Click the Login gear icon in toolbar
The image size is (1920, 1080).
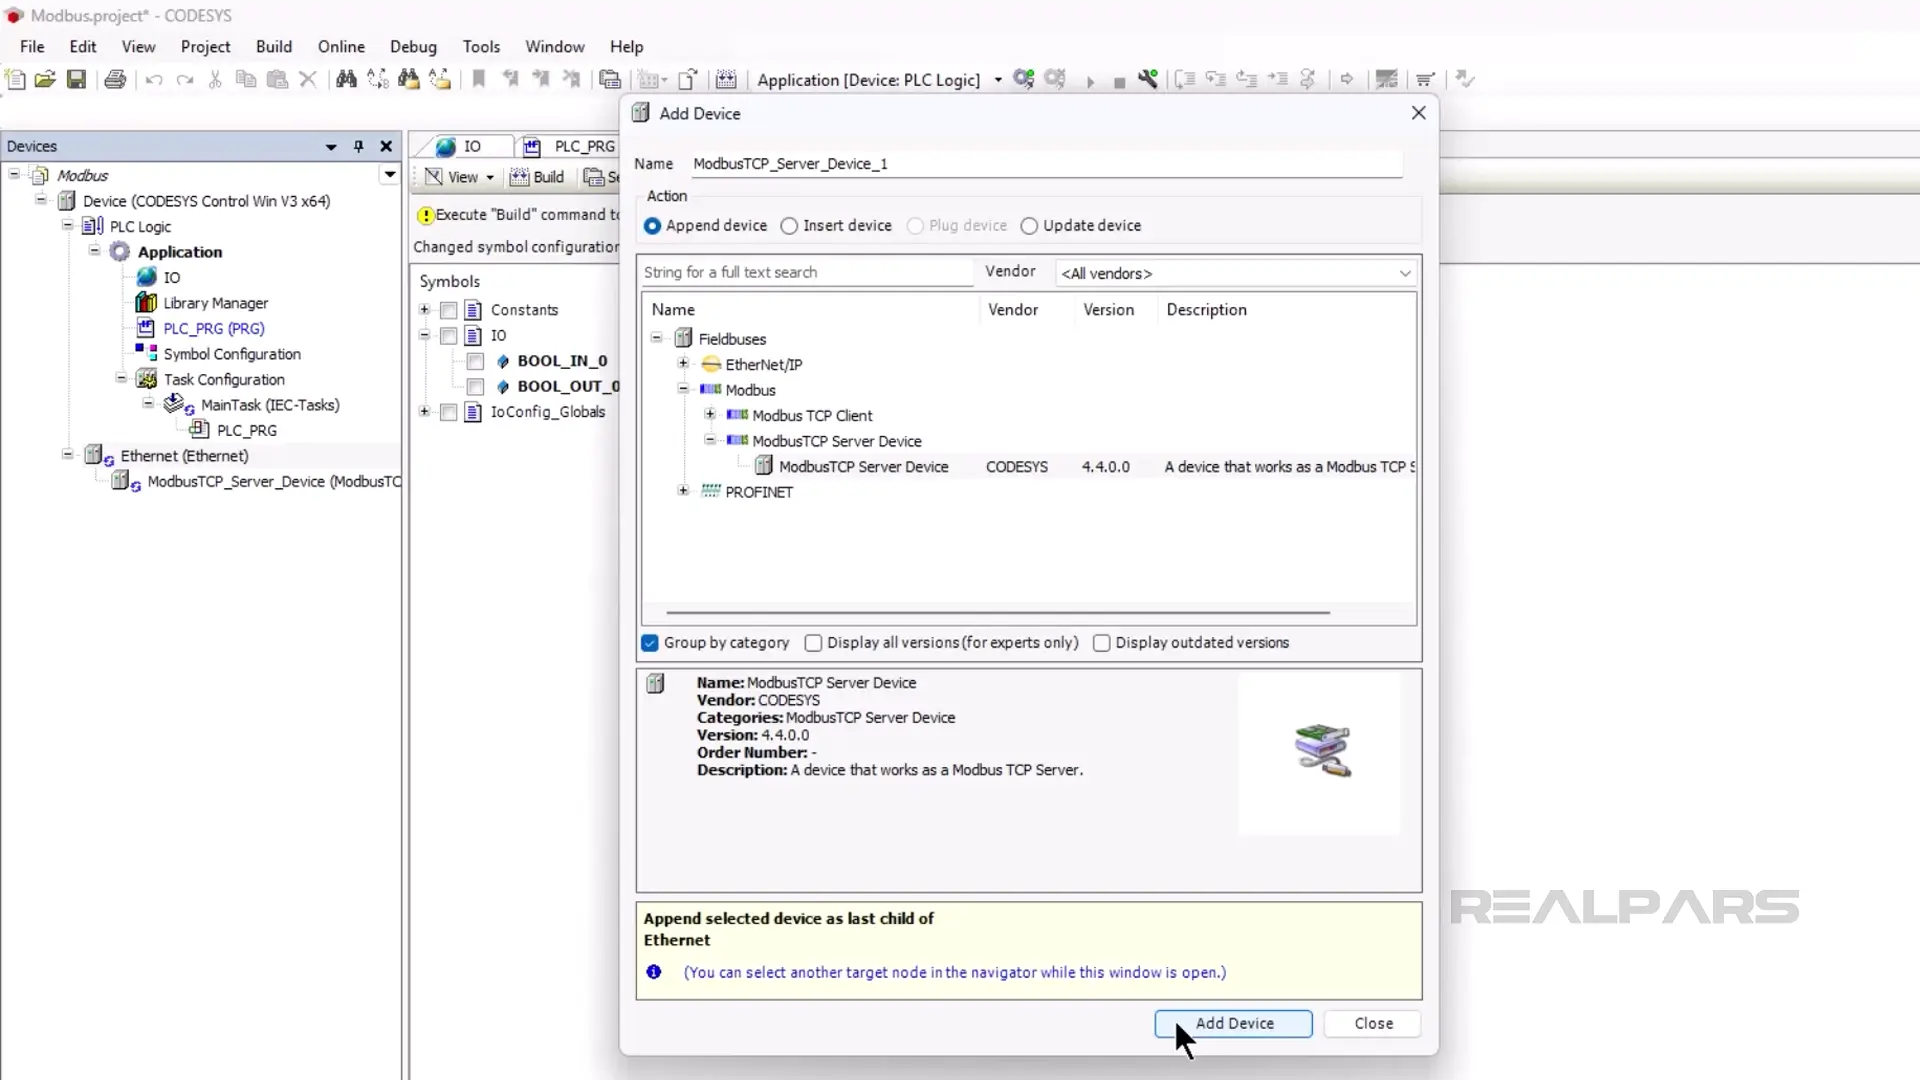click(1023, 79)
